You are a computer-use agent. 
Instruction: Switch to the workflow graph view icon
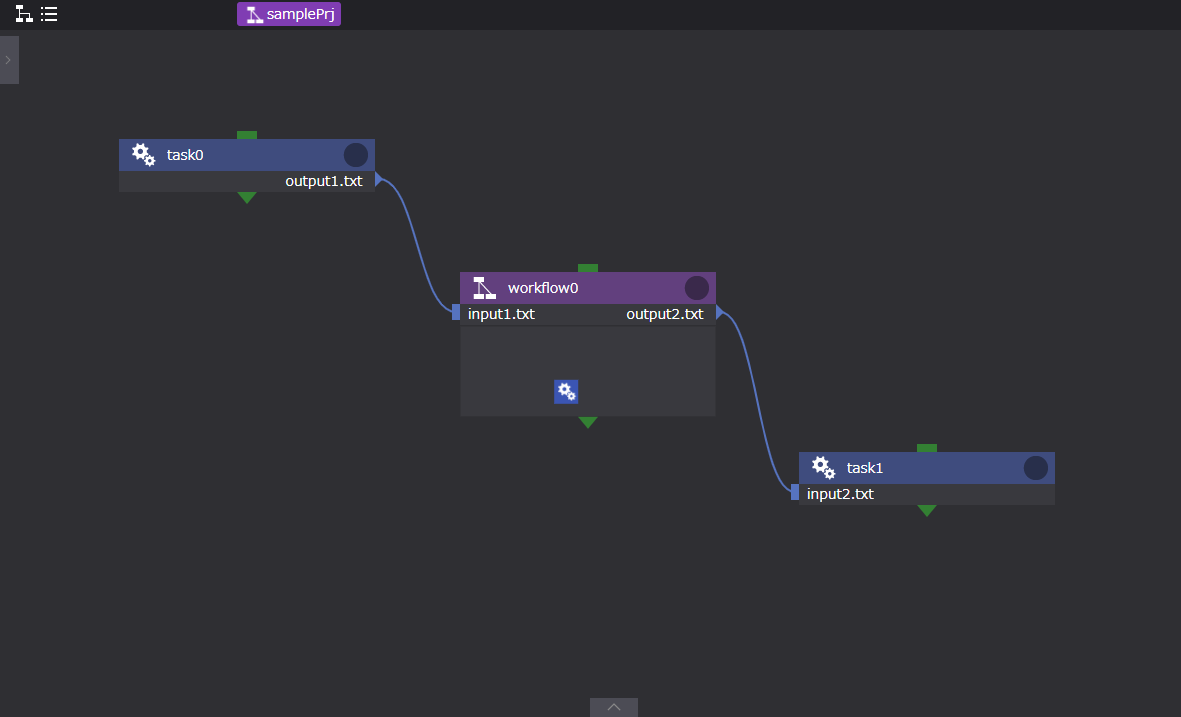click(x=24, y=14)
